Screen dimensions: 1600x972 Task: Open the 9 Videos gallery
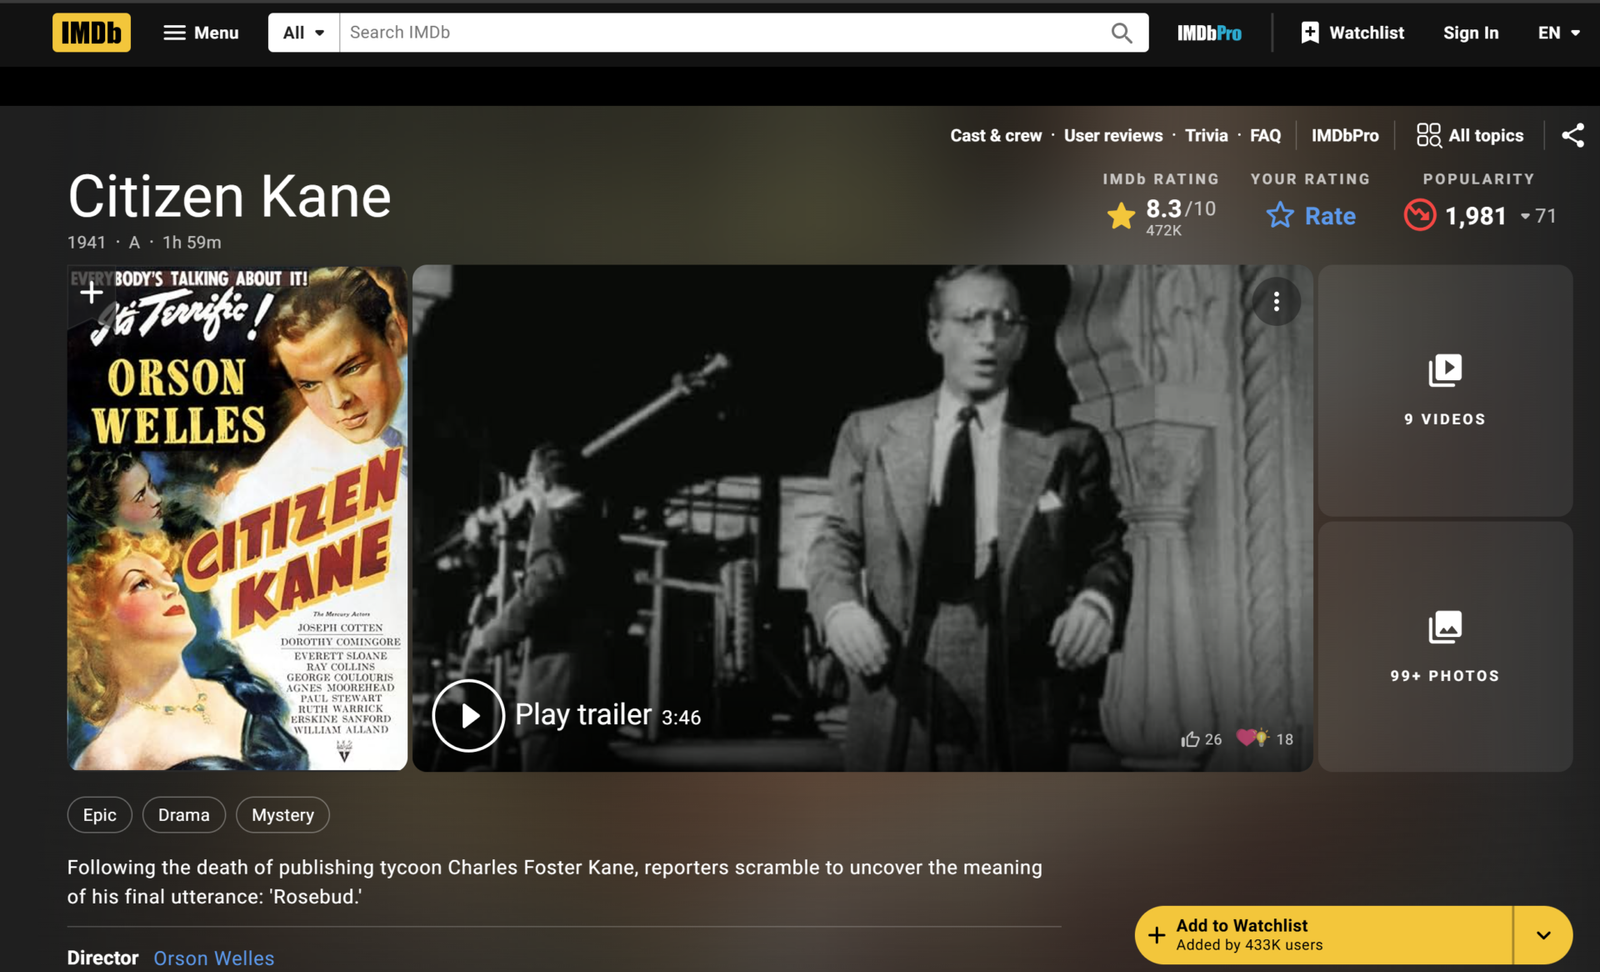pos(1444,390)
